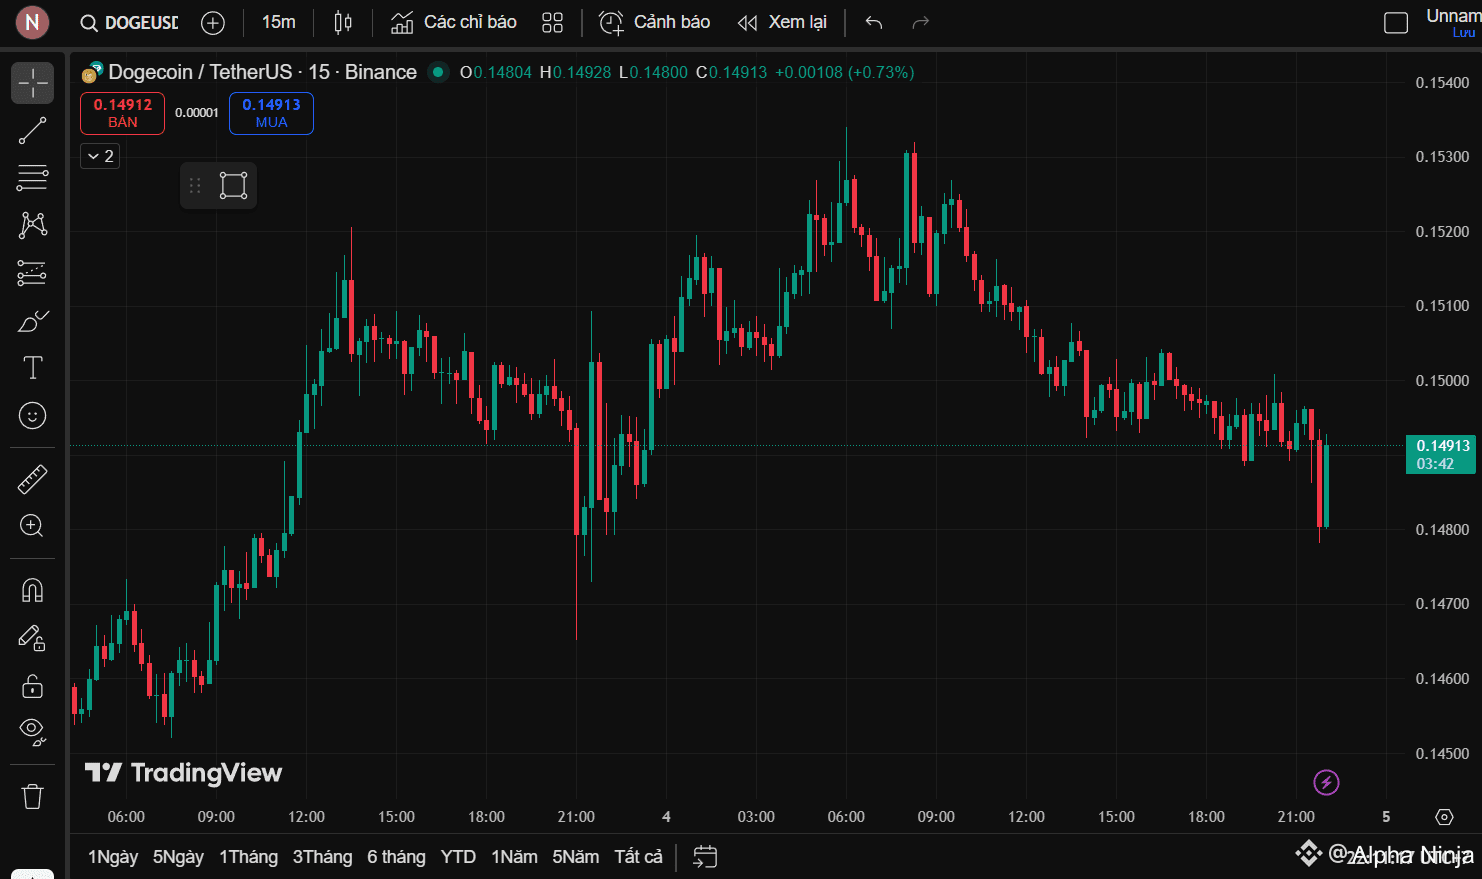The image size is (1482, 879).
Task: Click the purple lightning flash icon
Action: [1326, 782]
